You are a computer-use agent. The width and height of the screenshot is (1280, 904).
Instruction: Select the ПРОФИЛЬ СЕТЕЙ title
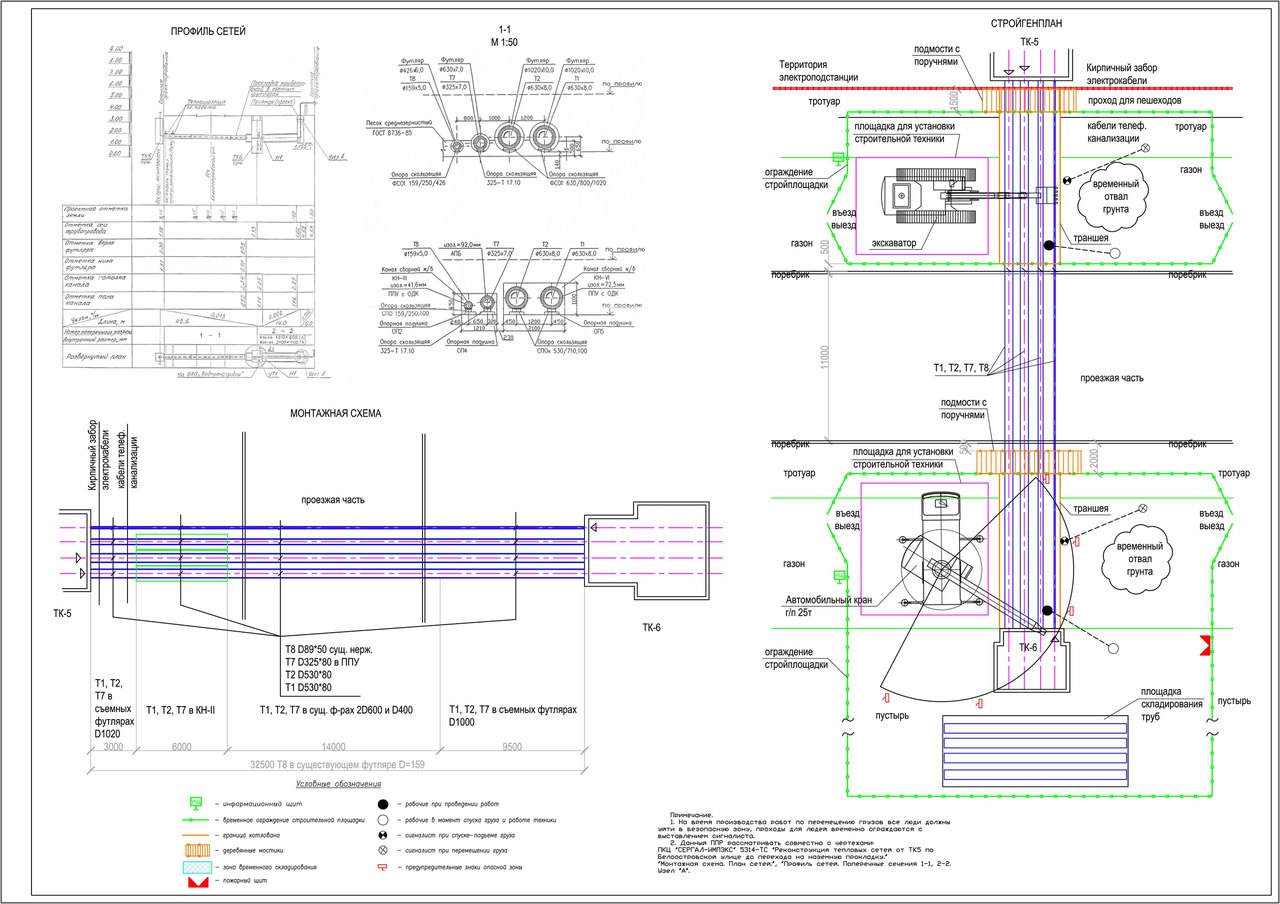click(208, 31)
